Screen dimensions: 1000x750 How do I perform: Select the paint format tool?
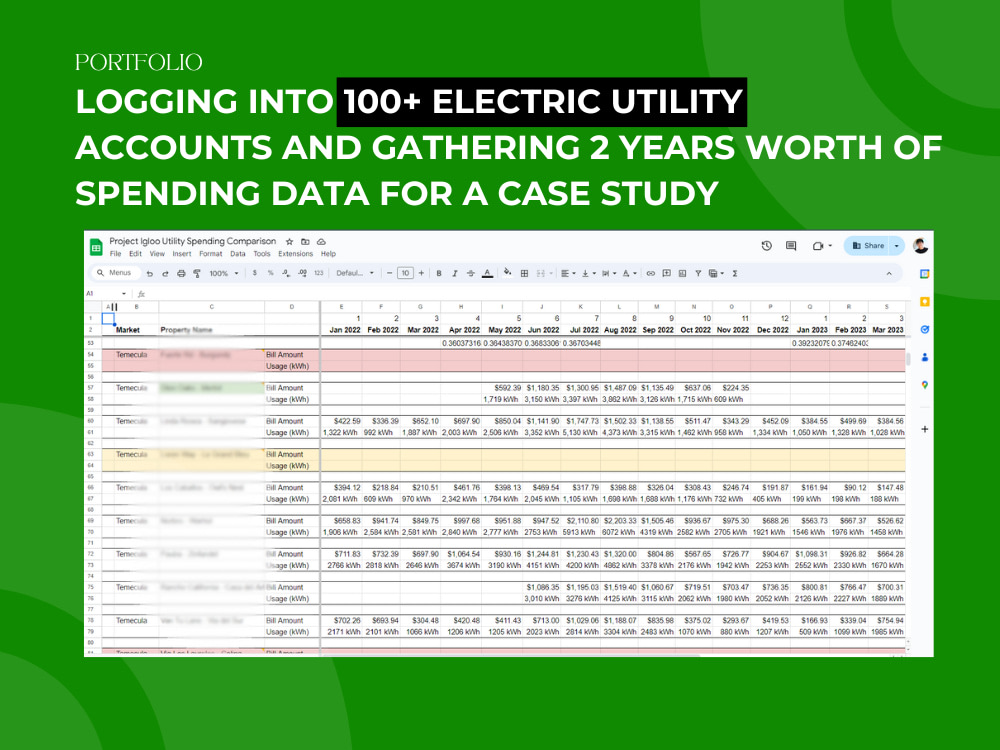(197, 274)
